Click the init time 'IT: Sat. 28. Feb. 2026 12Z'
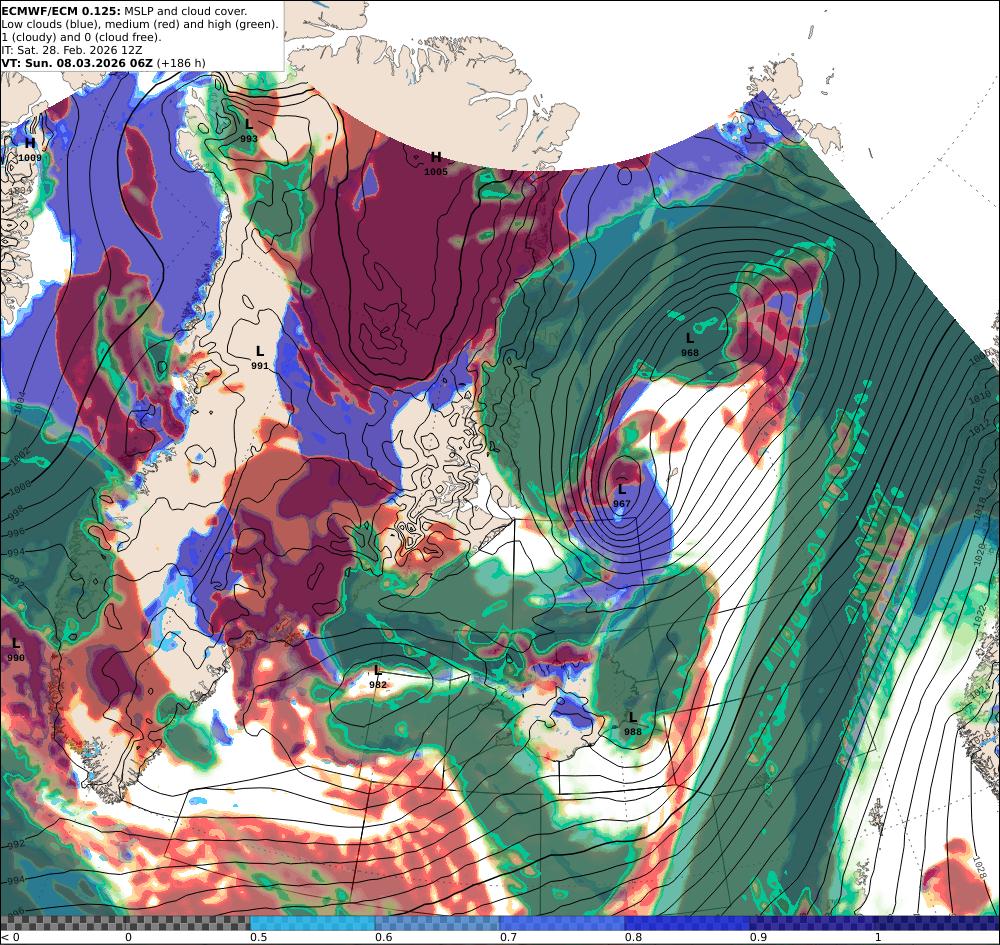The image size is (1000, 945). 72,50
